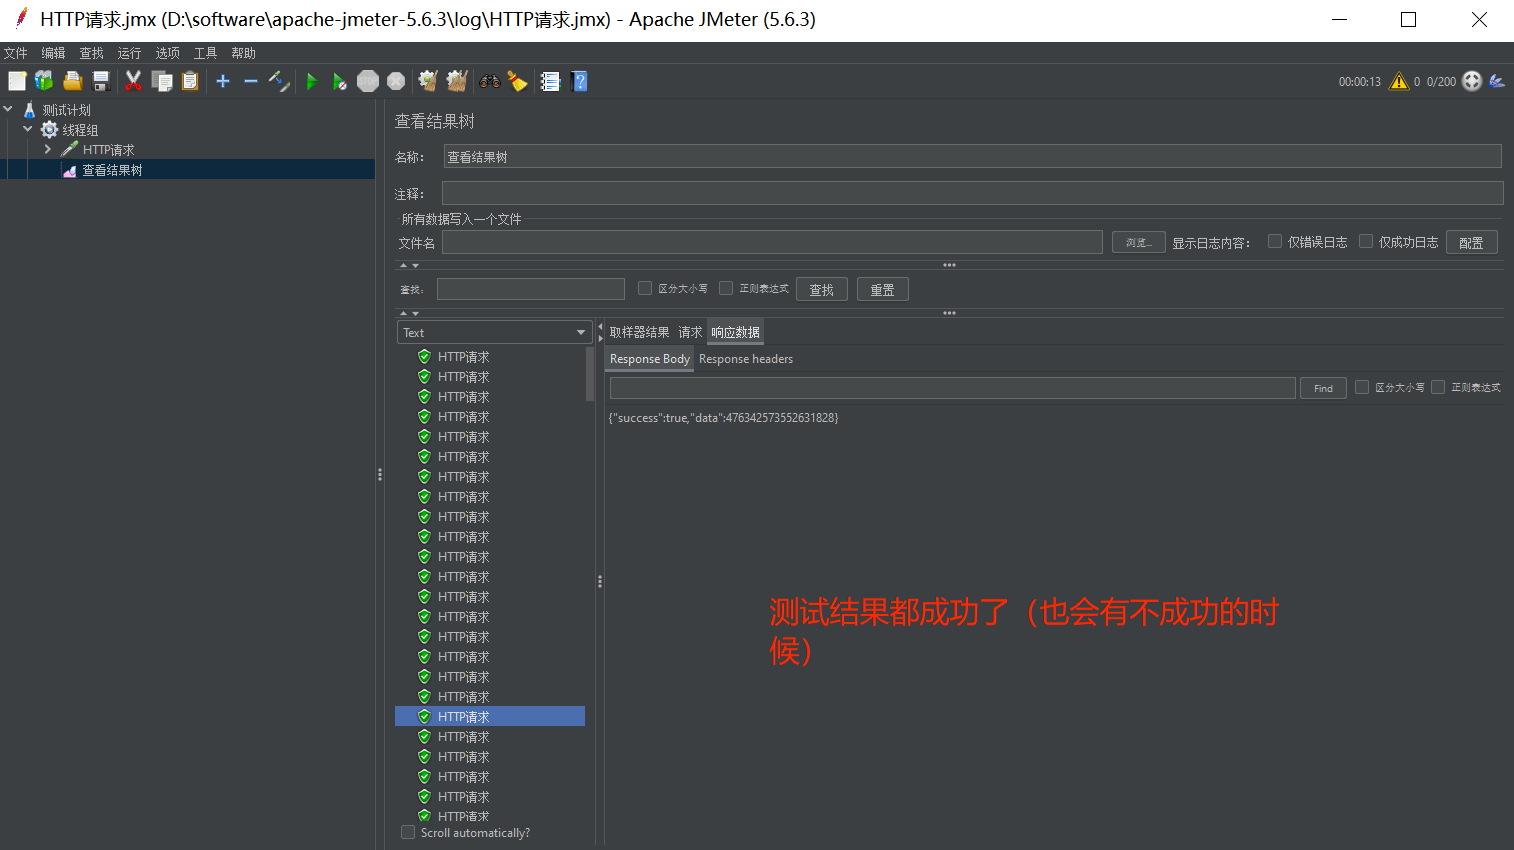
Task: Click the 查找 search button
Action: click(822, 289)
